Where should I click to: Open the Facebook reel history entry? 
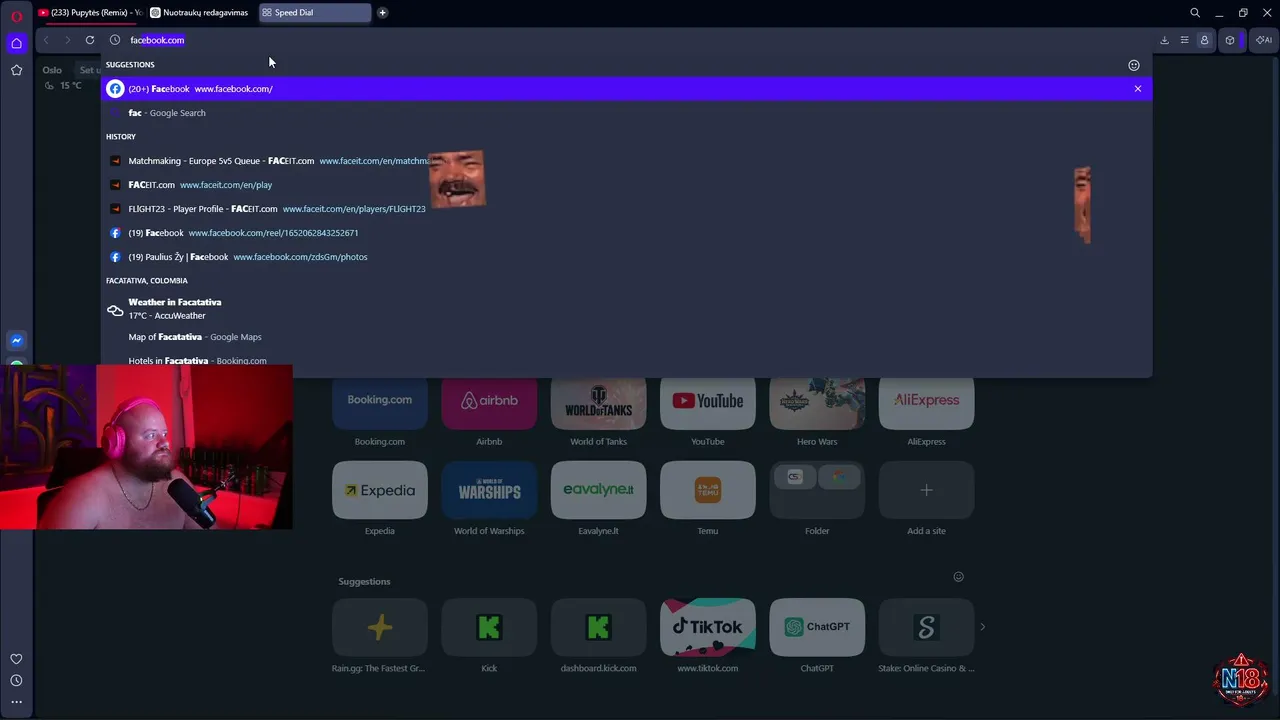pyautogui.click(x=626, y=233)
